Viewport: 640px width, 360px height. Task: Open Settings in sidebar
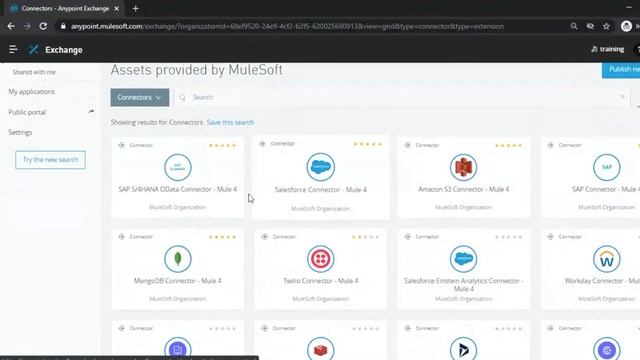(x=20, y=132)
